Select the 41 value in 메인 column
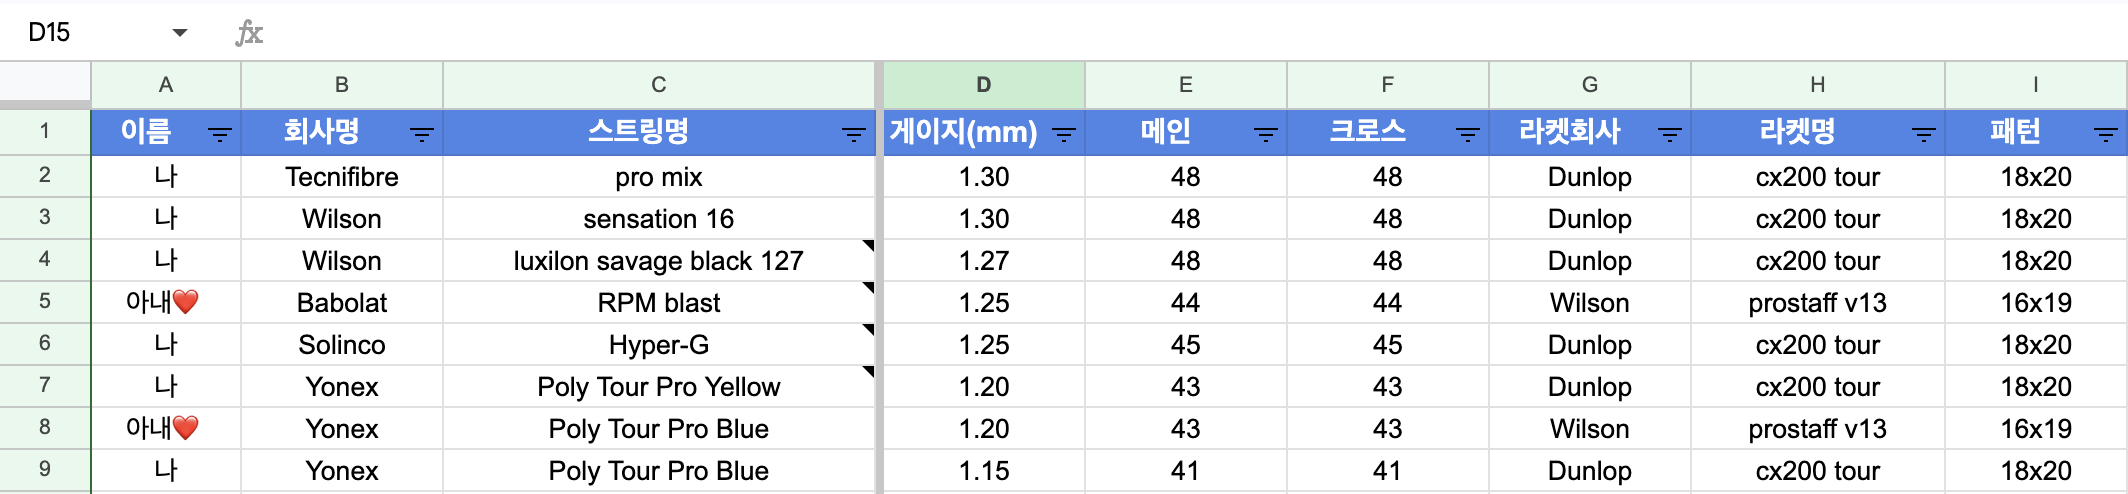The width and height of the screenshot is (2128, 494). tap(1186, 470)
